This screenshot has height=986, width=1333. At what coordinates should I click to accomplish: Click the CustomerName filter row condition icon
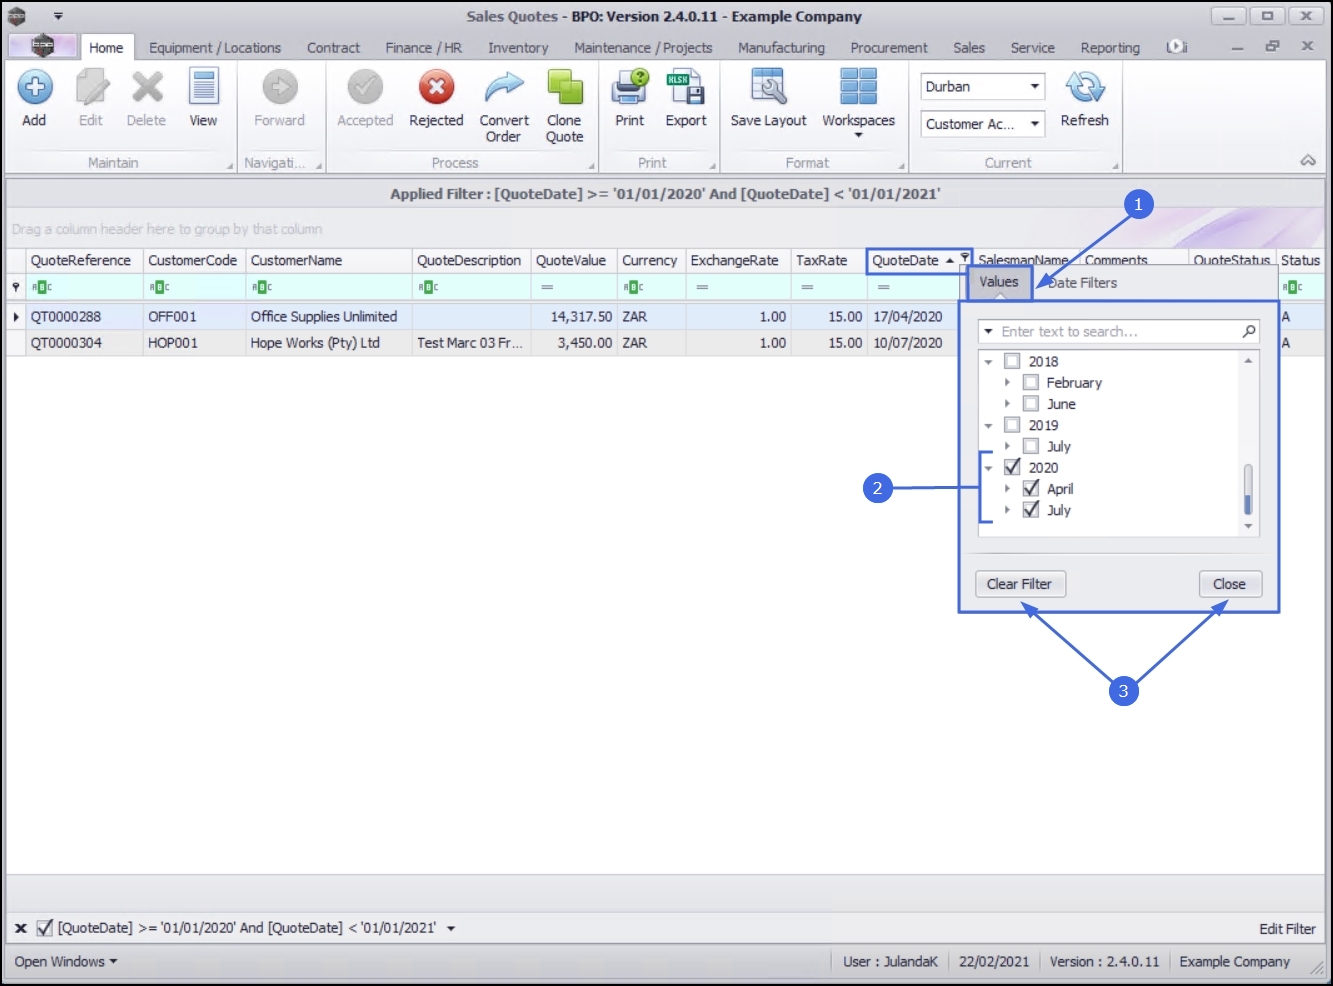click(261, 287)
